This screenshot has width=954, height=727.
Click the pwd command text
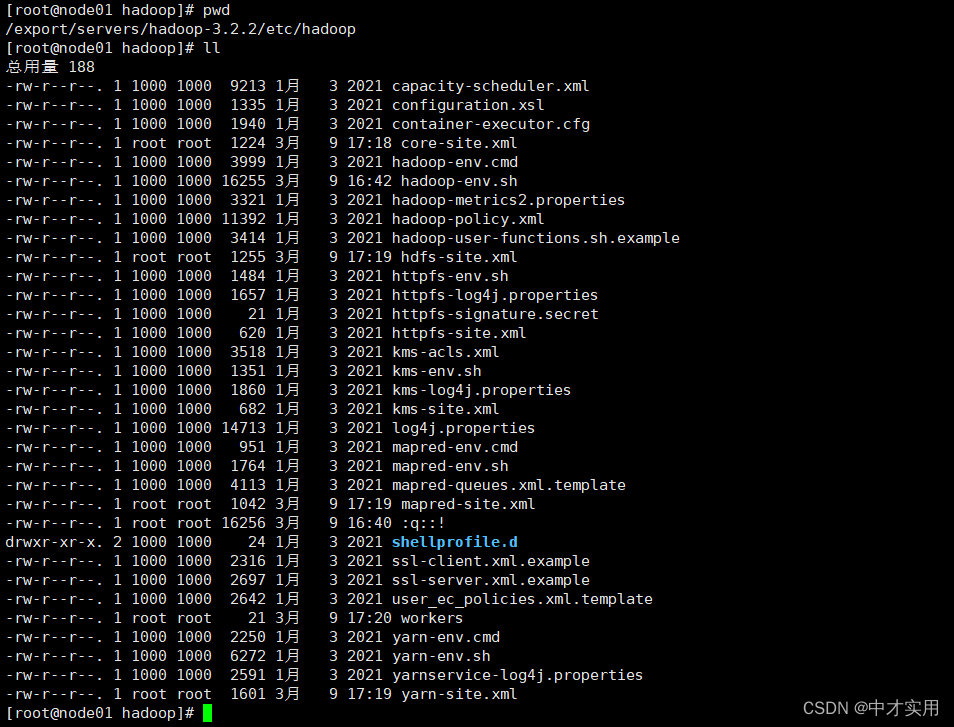tap(217, 10)
